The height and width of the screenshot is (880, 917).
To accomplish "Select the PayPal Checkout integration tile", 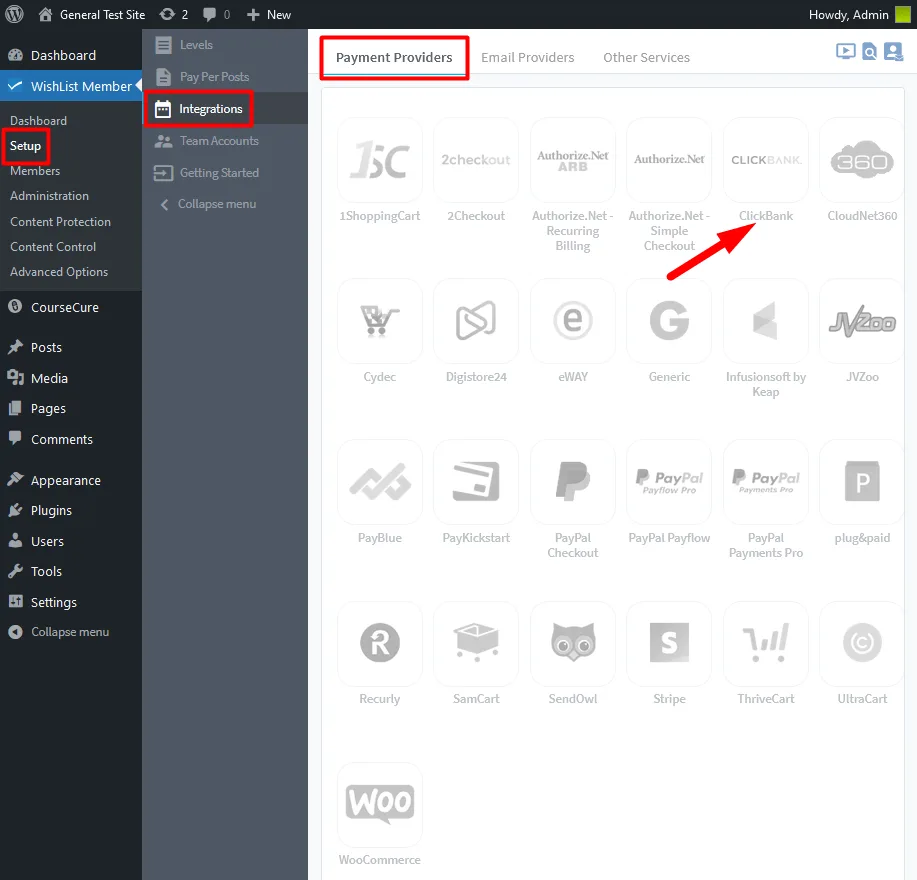I will 572,482.
